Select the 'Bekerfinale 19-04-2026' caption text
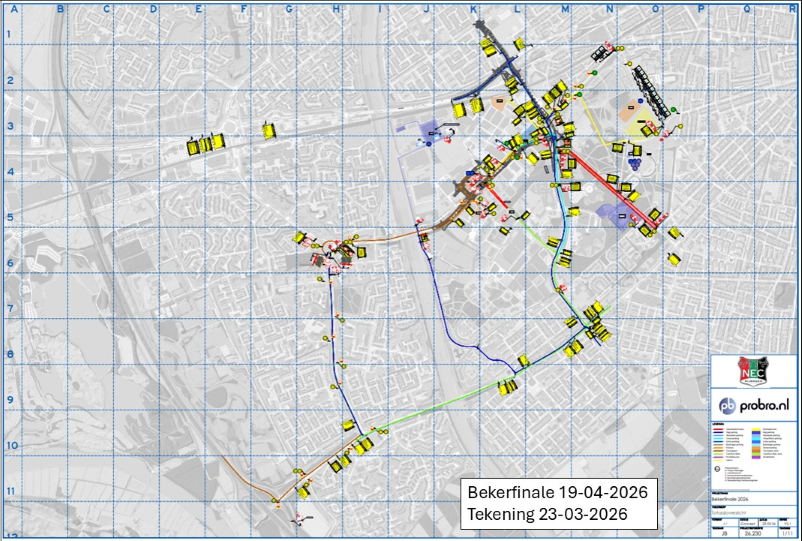 (557, 494)
